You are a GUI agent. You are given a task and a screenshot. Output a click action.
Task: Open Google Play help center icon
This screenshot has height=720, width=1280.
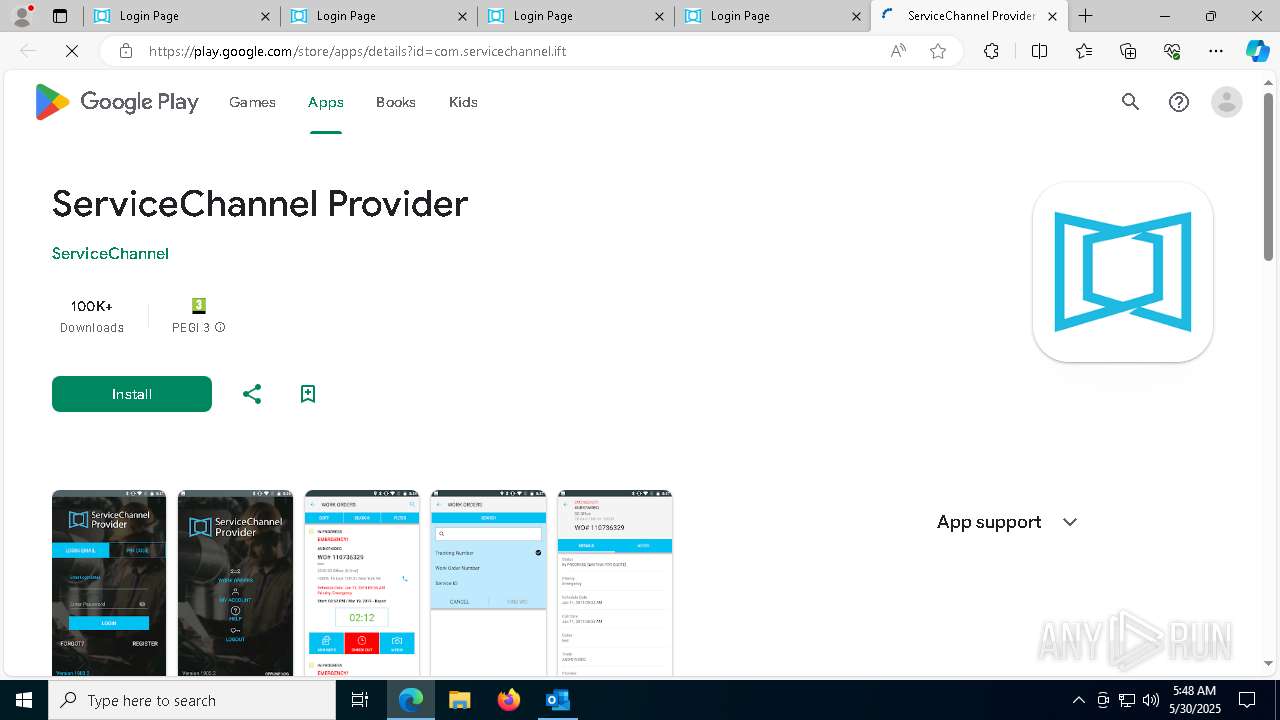pos(1179,102)
